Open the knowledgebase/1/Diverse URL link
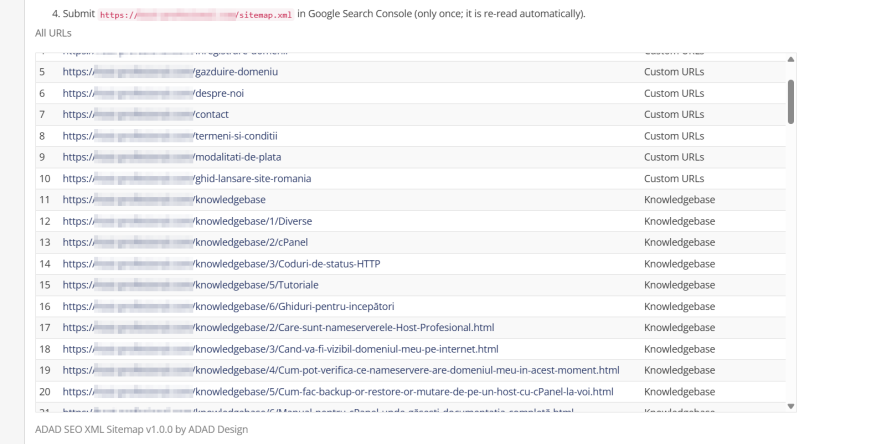 click(187, 221)
